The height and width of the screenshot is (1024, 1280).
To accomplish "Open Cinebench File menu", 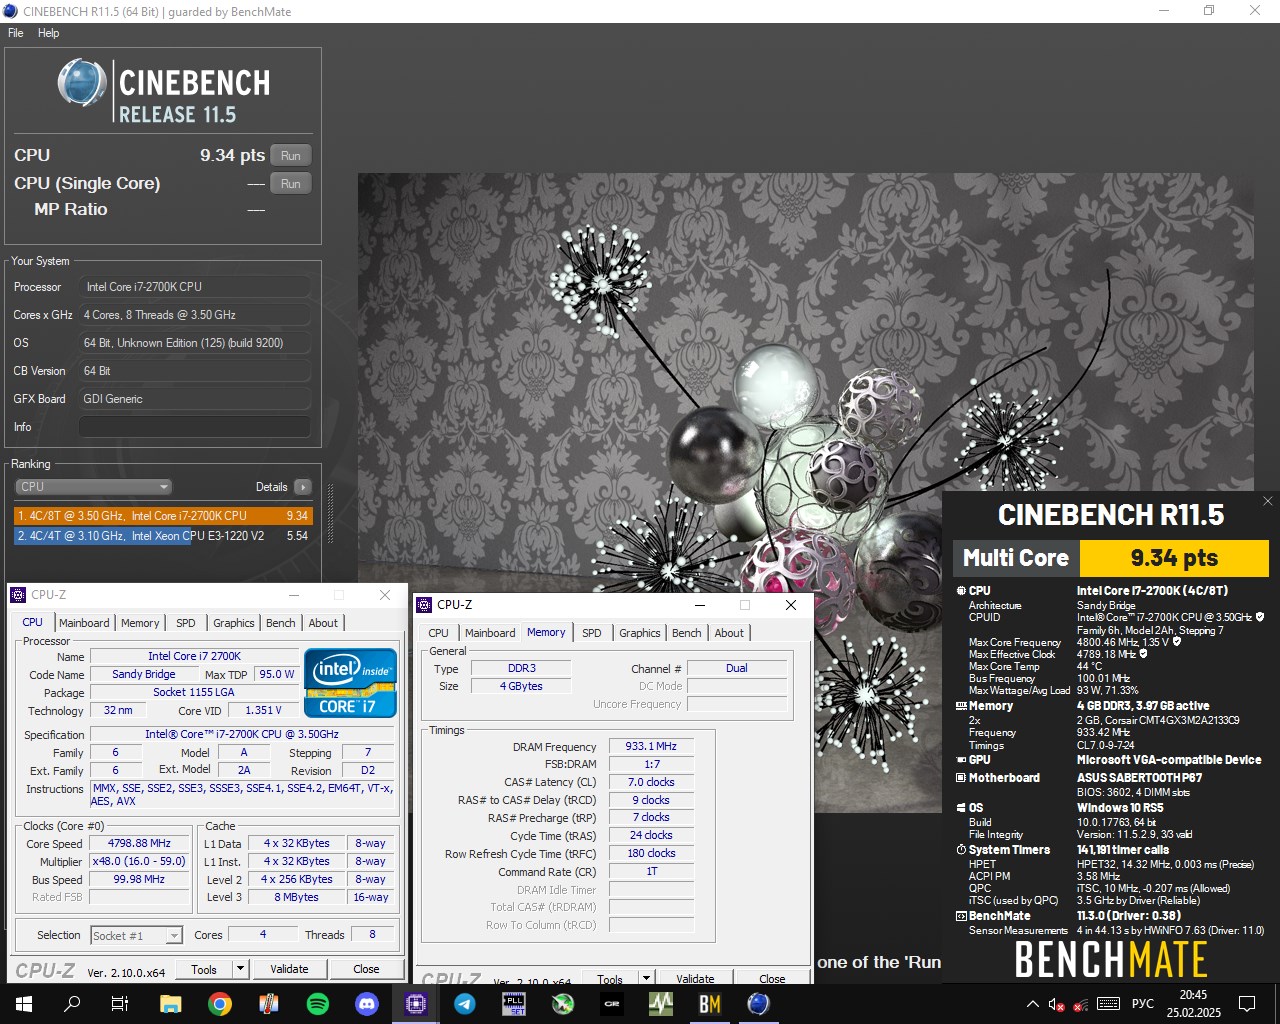I will 16,33.
